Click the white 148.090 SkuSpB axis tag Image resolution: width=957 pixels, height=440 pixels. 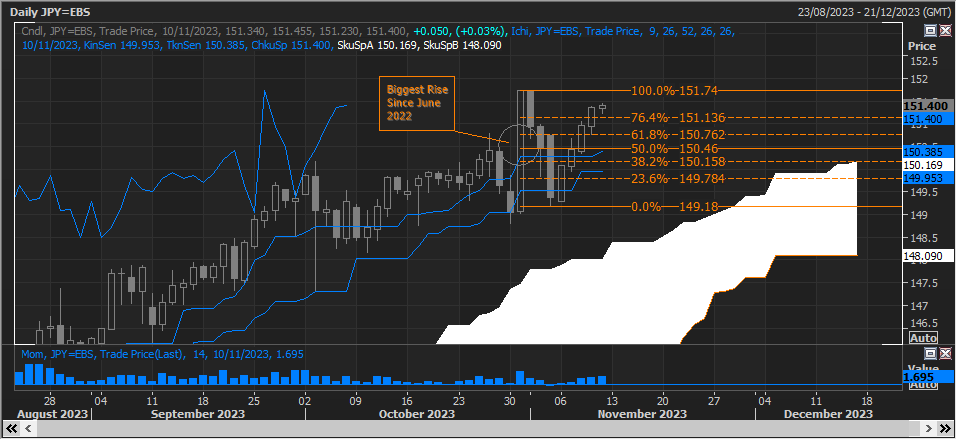tap(926, 256)
